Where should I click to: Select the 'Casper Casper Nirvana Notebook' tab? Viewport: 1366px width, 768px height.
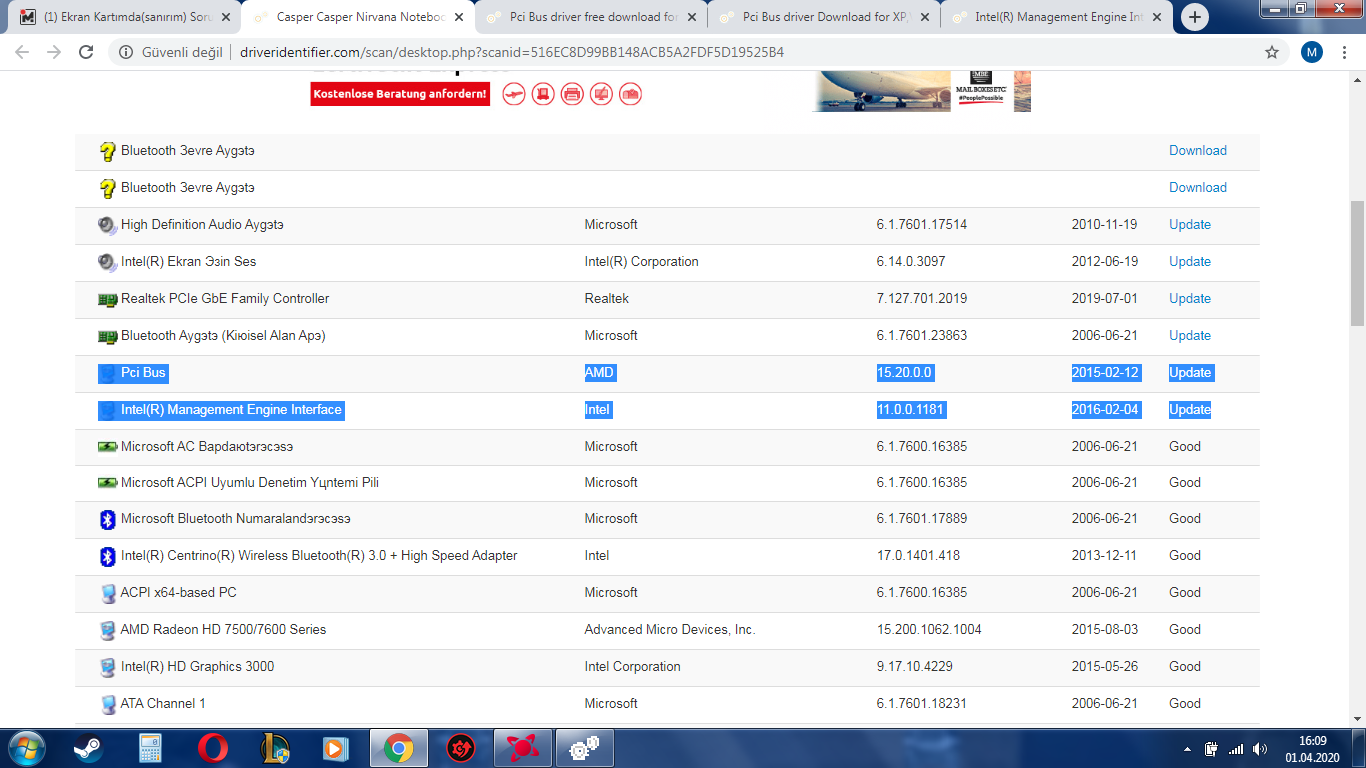click(x=358, y=17)
